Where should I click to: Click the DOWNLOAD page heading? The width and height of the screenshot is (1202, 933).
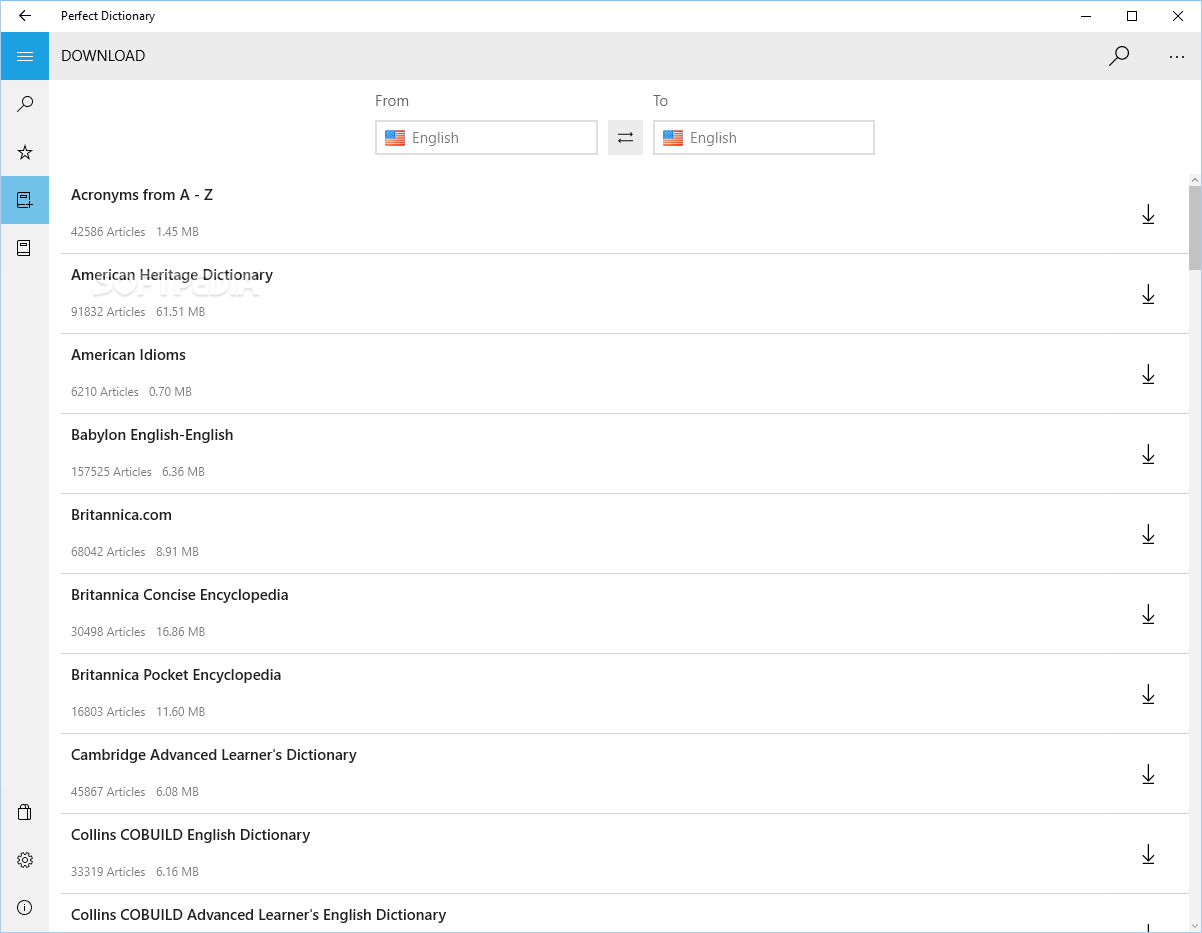coord(103,56)
